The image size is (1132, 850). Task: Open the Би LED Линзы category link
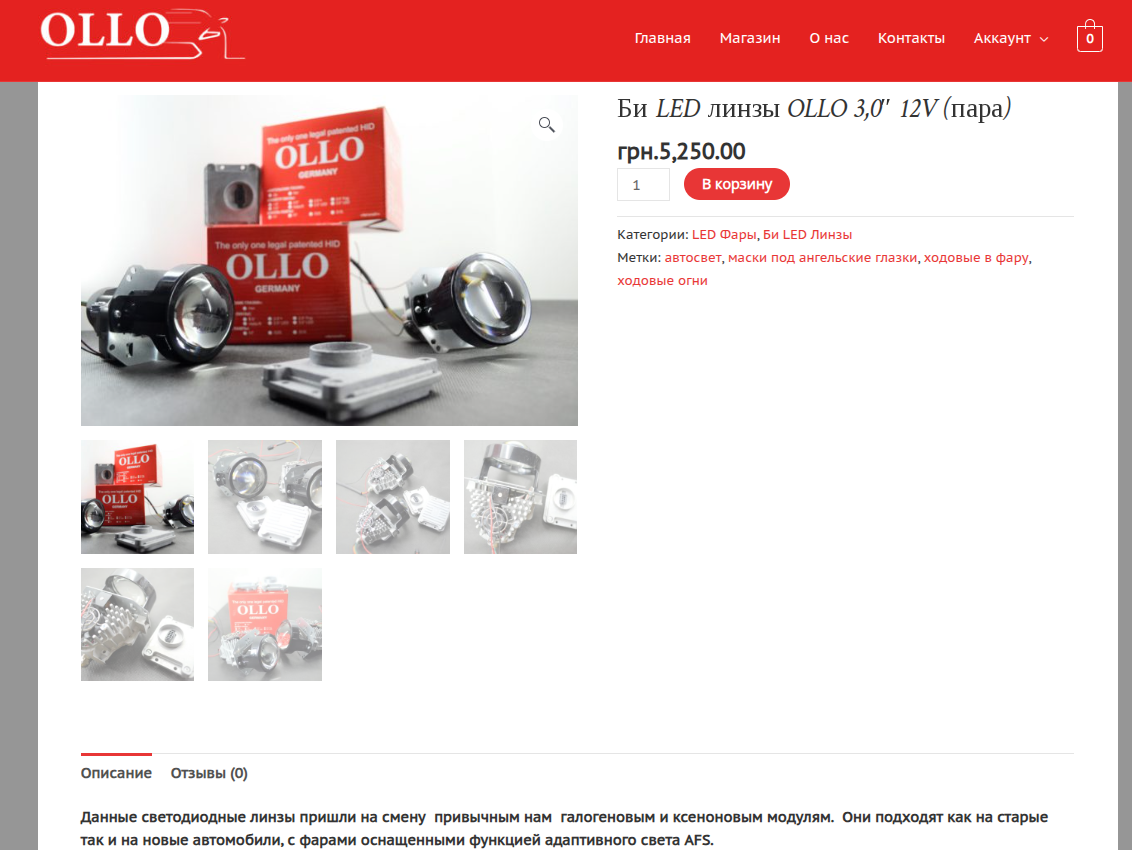[807, 235]
